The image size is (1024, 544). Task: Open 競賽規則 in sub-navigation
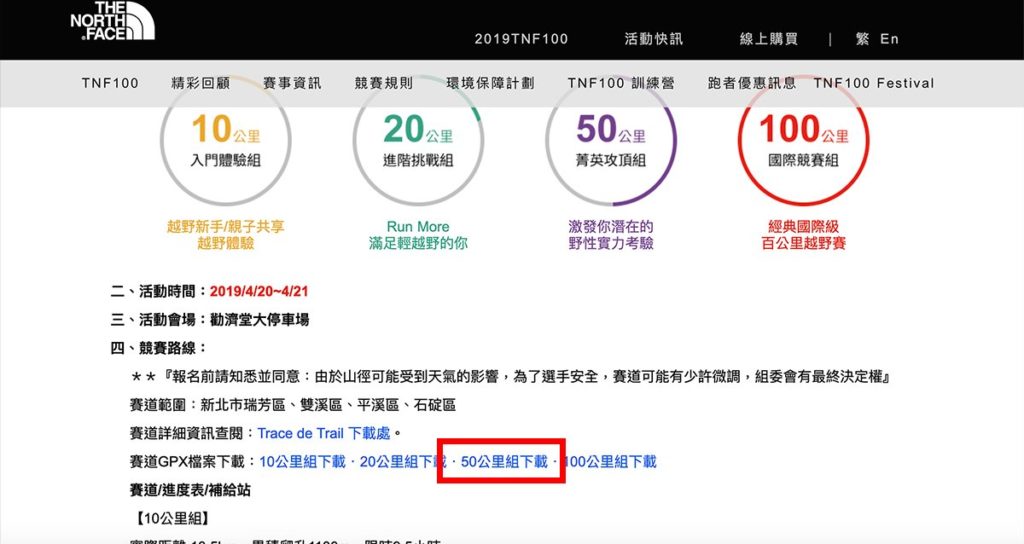click(x=384, y=84)
